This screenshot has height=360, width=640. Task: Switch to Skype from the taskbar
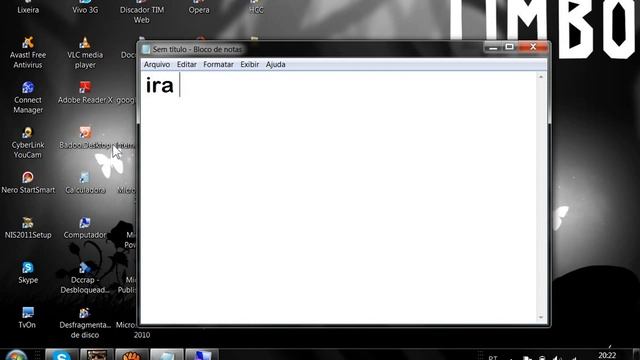[61, 355]
